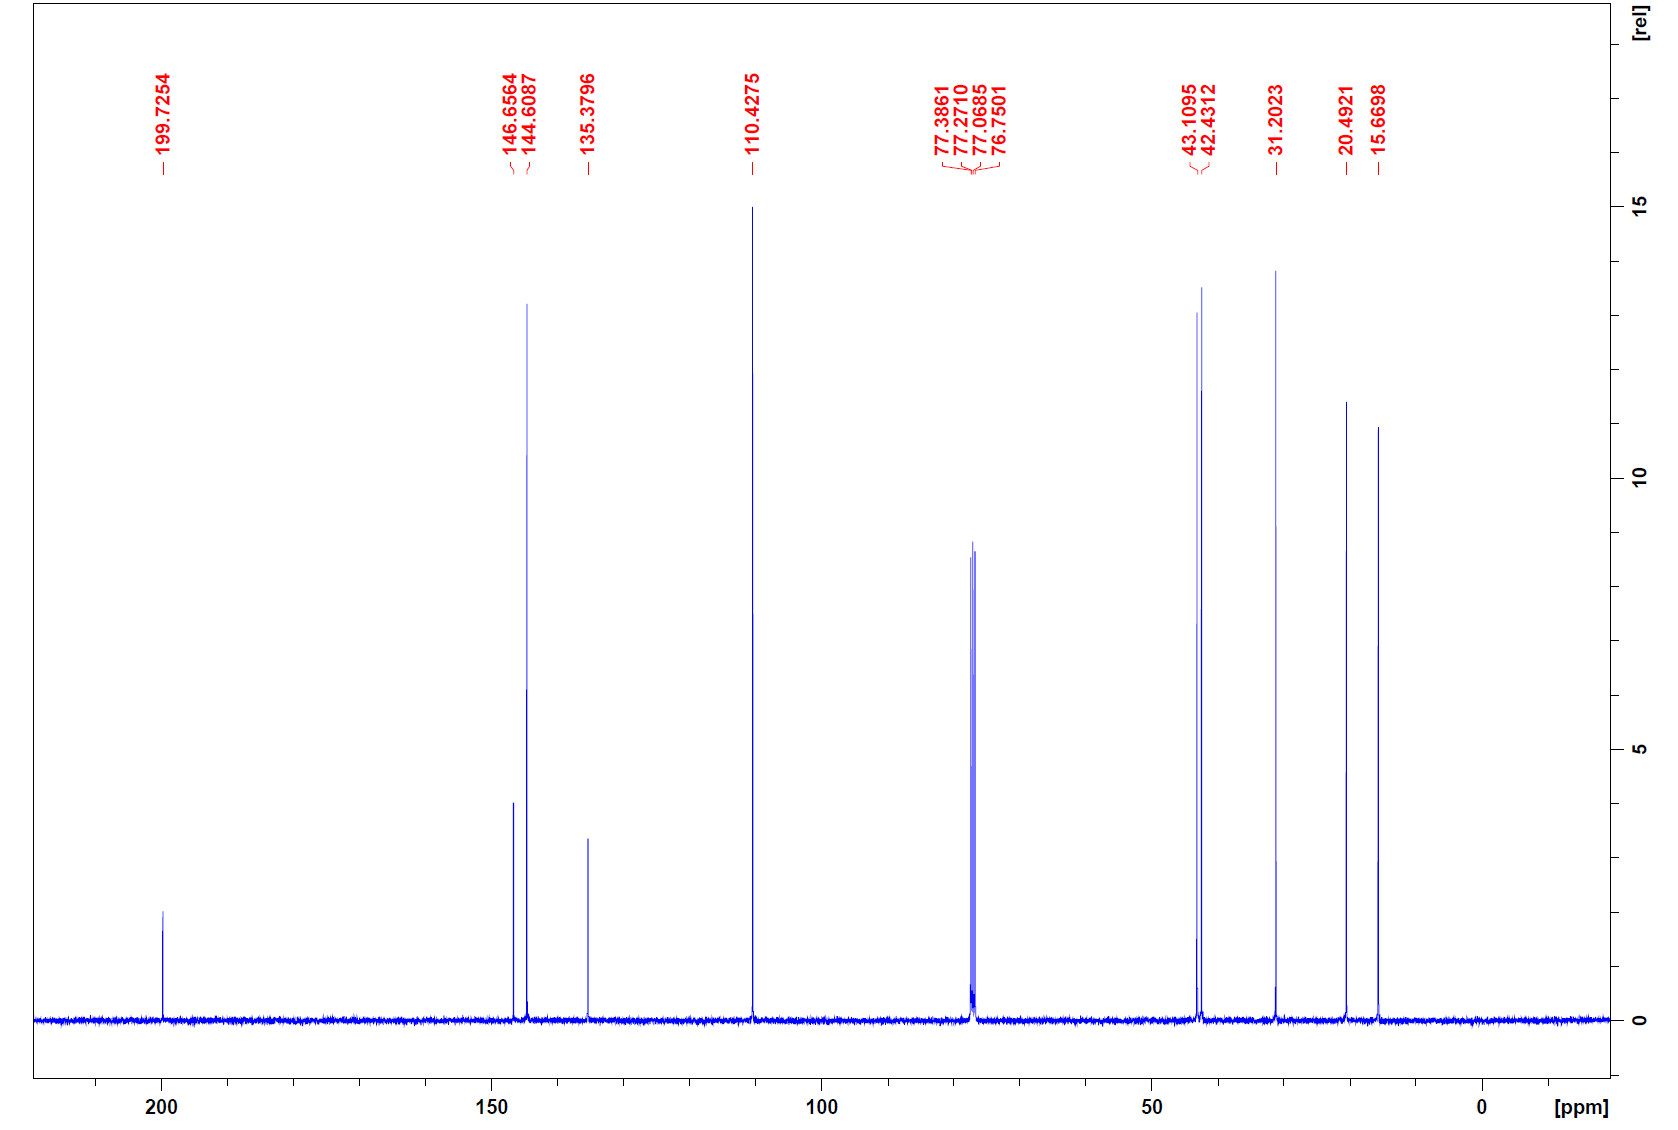Select the peak label 15.6698
Screen dimensions: 1678x1130
1378,120
